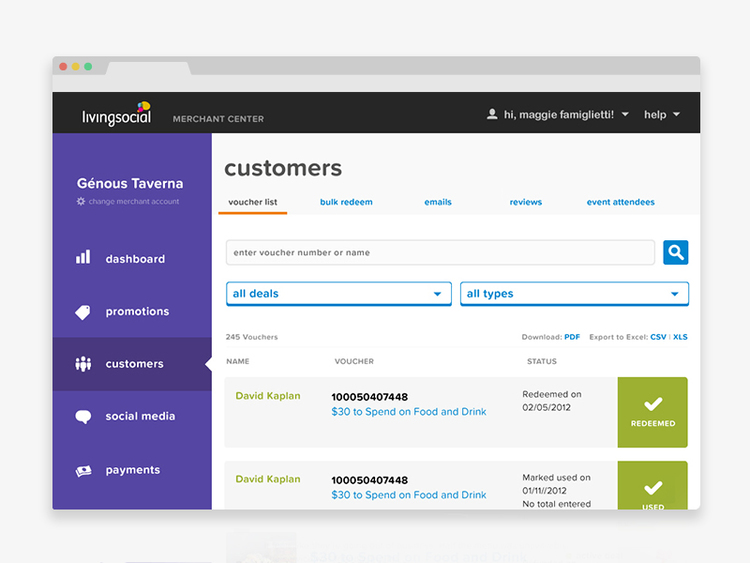Open payments in the sidebar
This screenshot has width=750, height=563.
132,470
